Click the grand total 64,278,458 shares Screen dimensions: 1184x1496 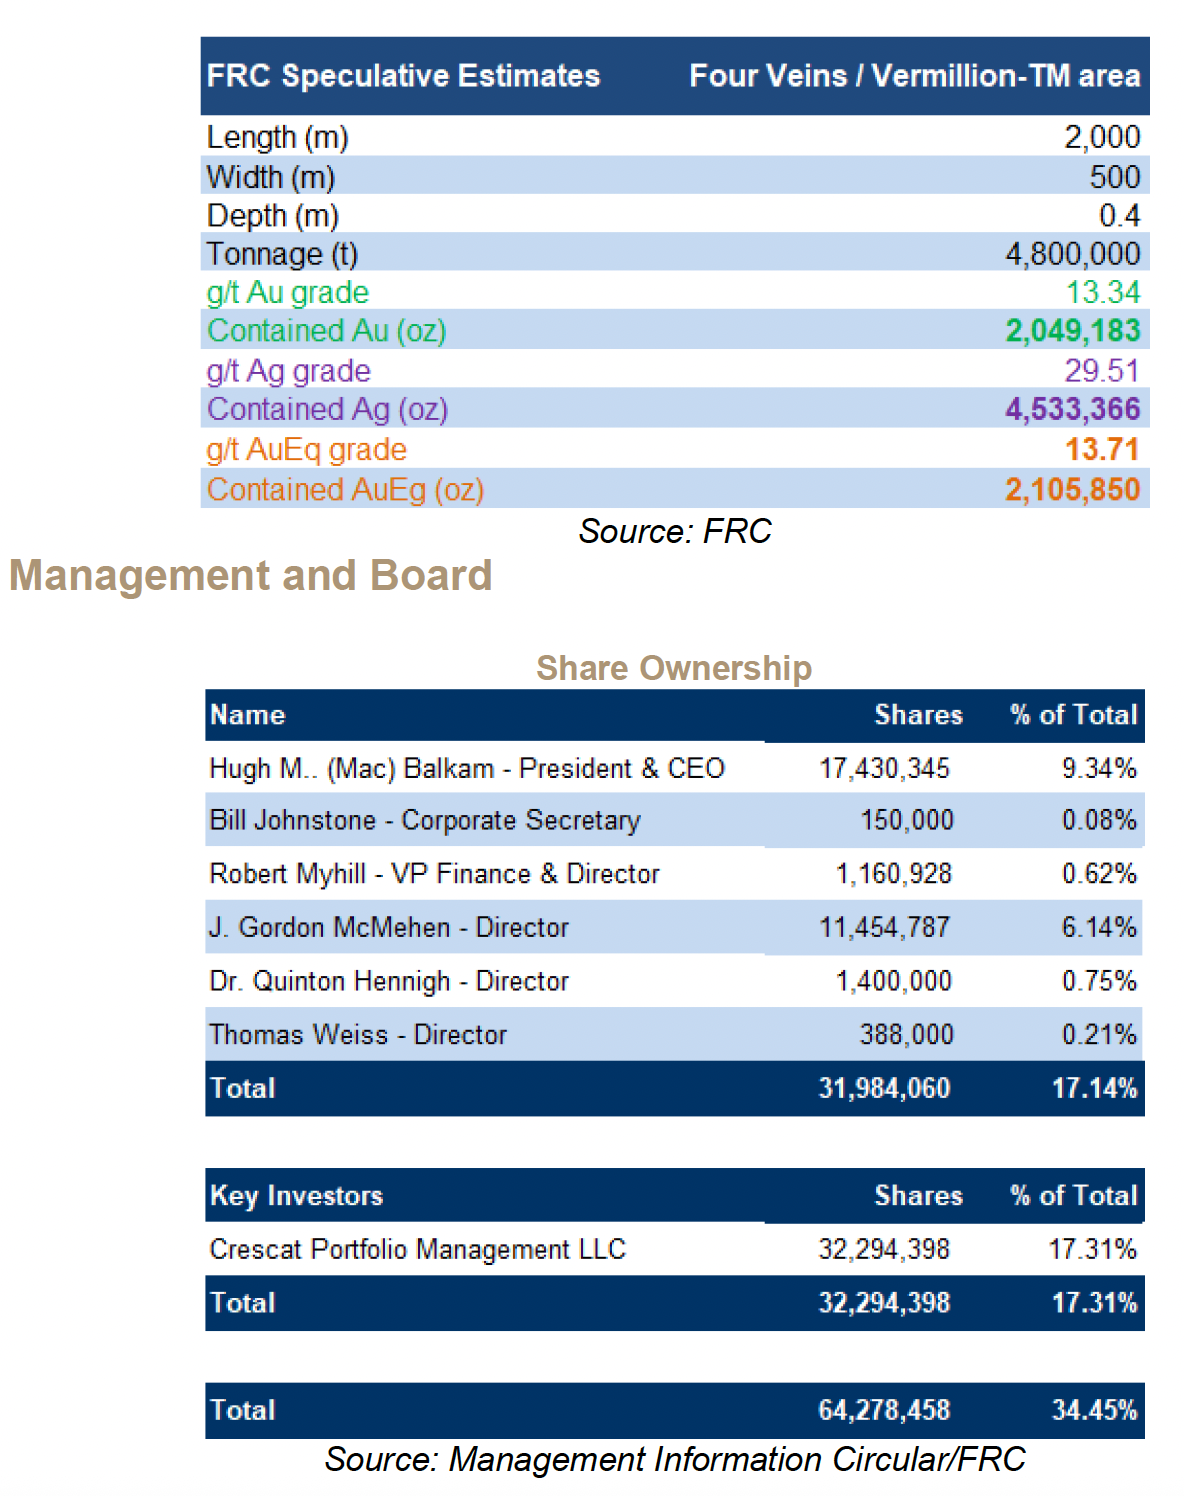pyautogui.click(x=884, y=1410)
